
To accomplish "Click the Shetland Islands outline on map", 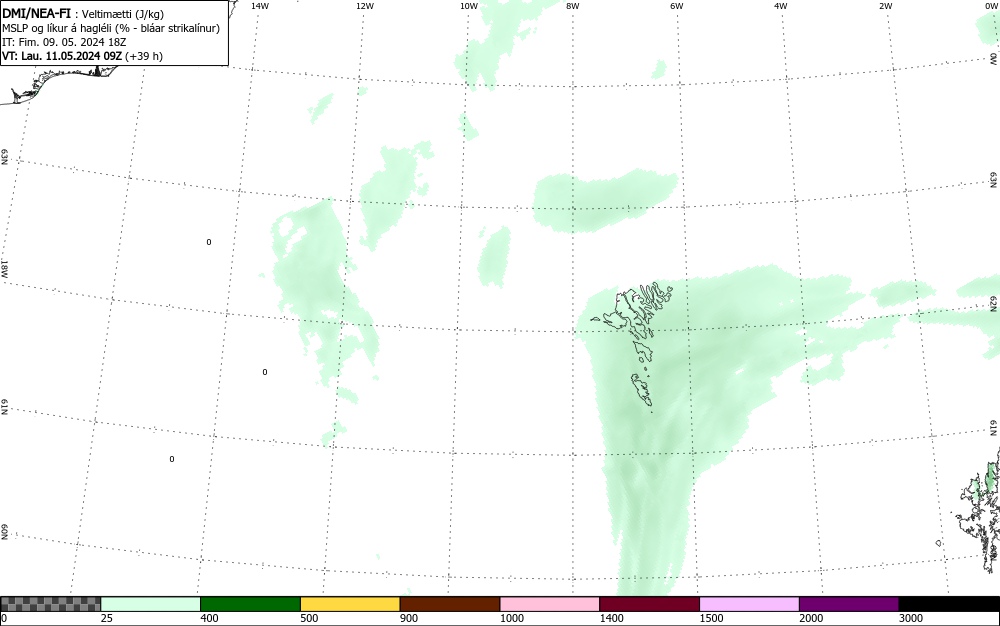I will point(981,510).
